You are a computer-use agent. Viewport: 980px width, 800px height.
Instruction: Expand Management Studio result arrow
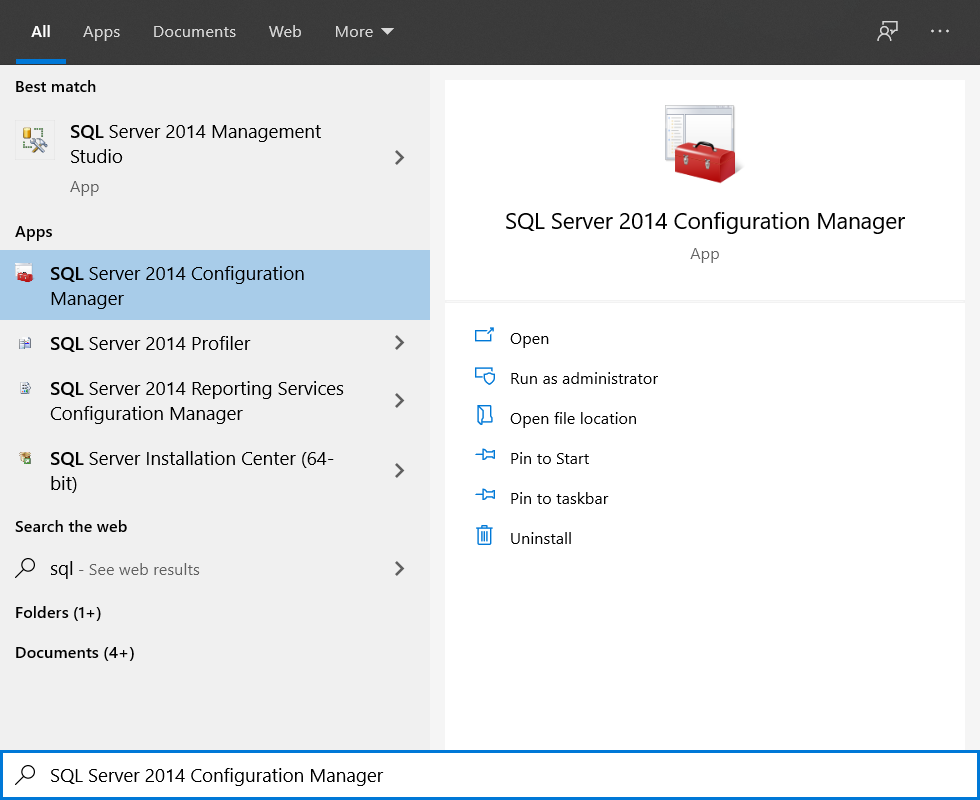point(399,157)
